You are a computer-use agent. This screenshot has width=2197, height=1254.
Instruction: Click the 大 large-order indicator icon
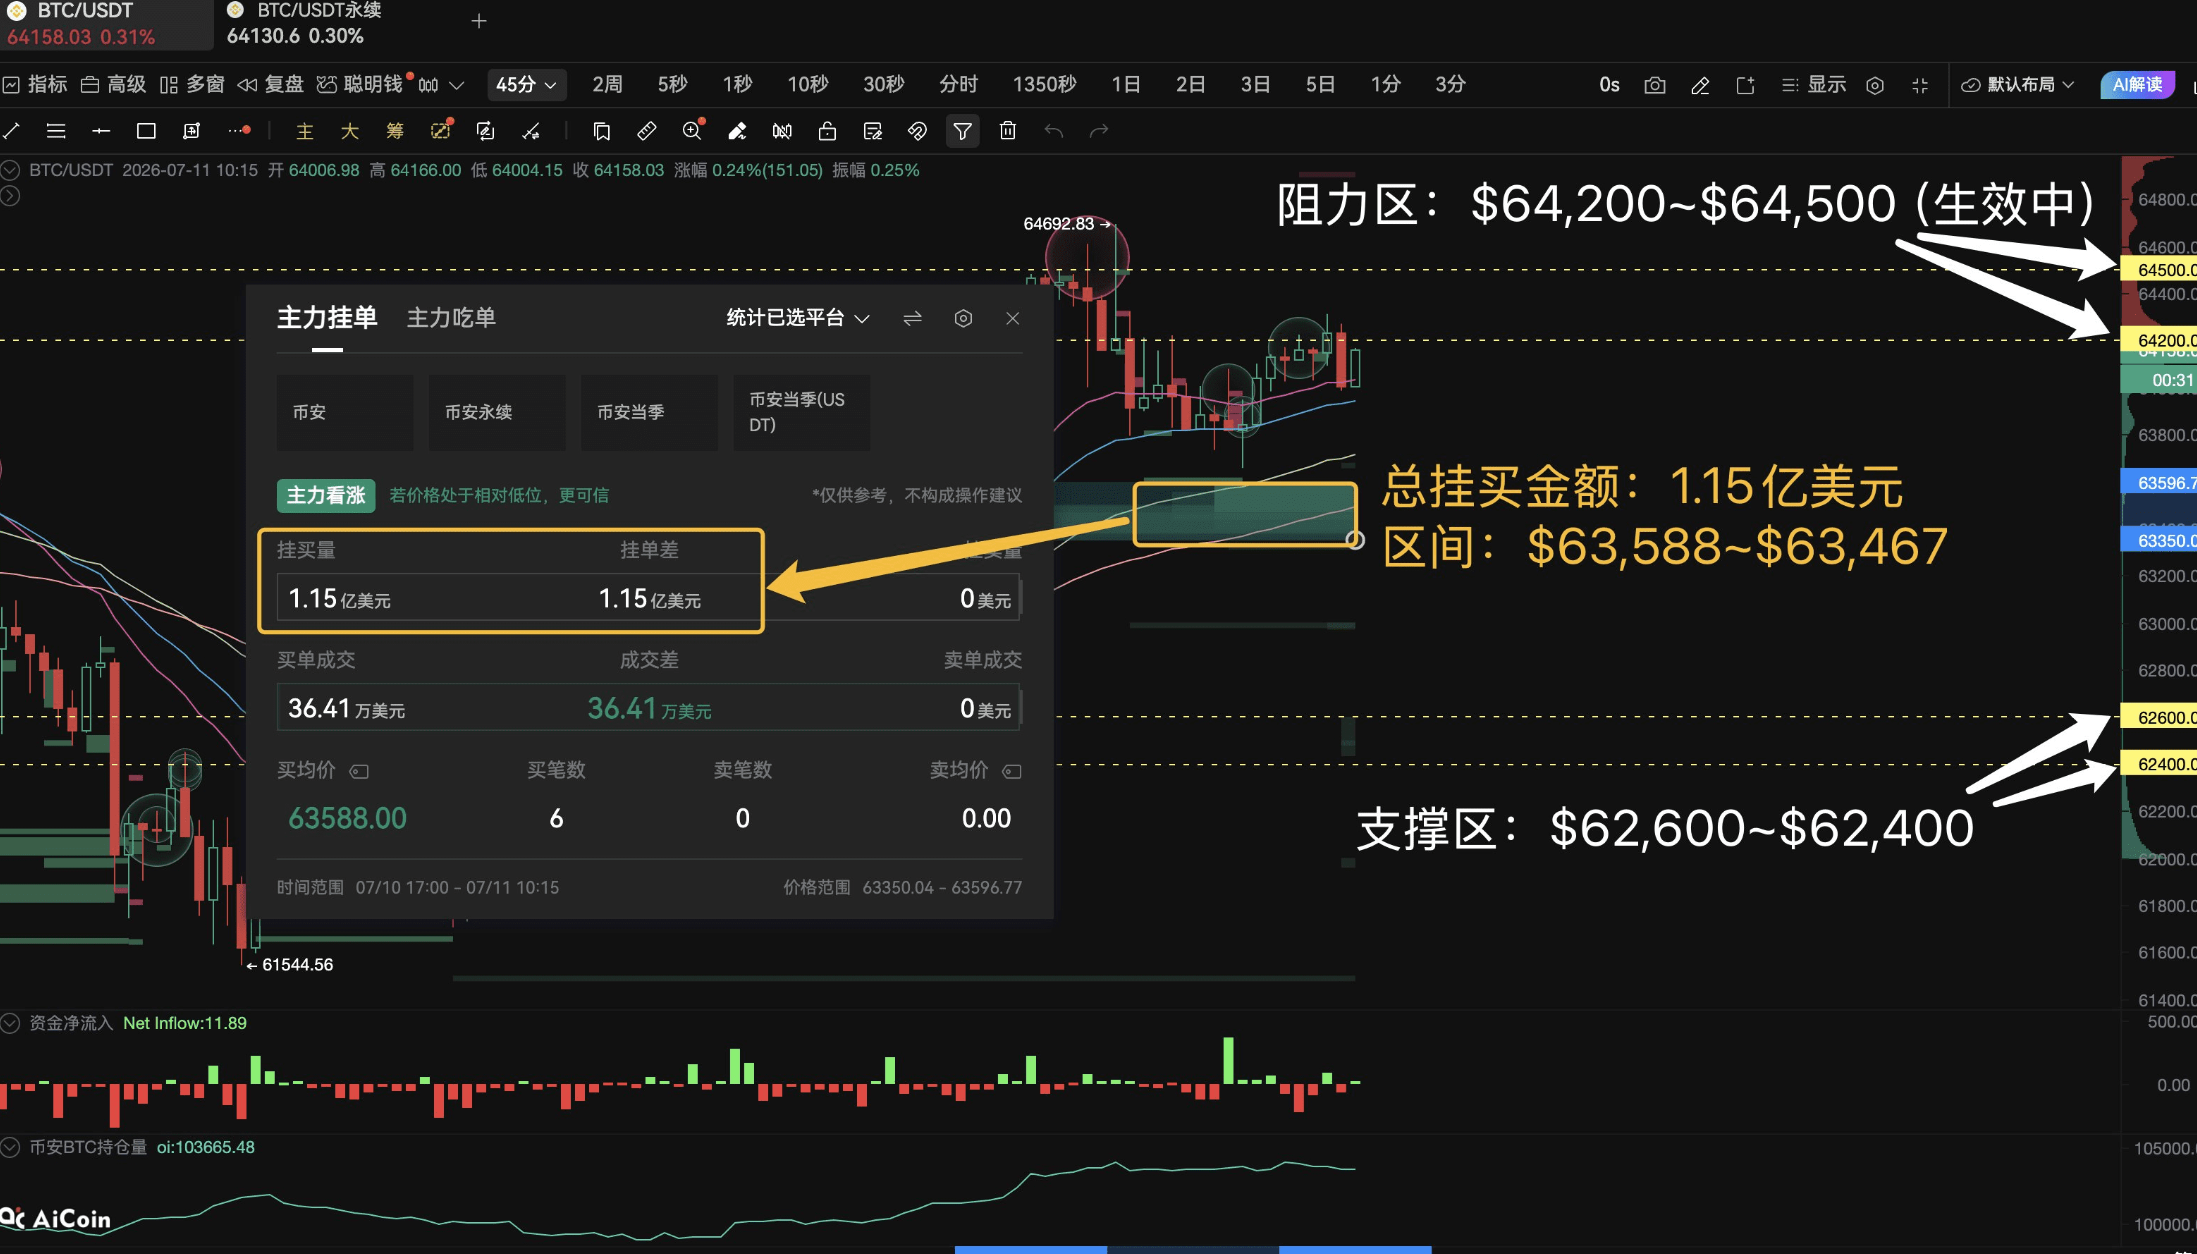click(x=350, y=131)
